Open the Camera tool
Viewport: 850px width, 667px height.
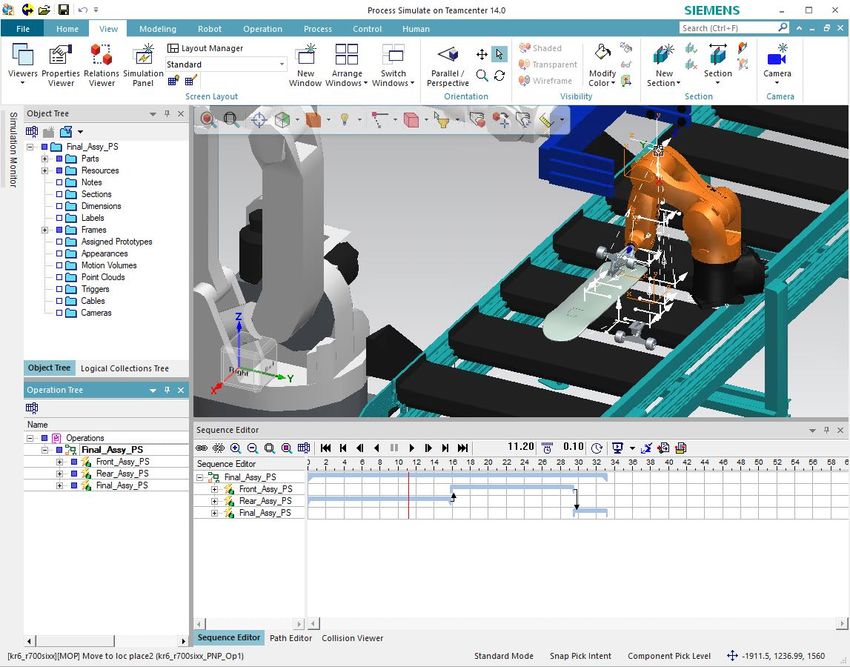(x=777, y=65)
